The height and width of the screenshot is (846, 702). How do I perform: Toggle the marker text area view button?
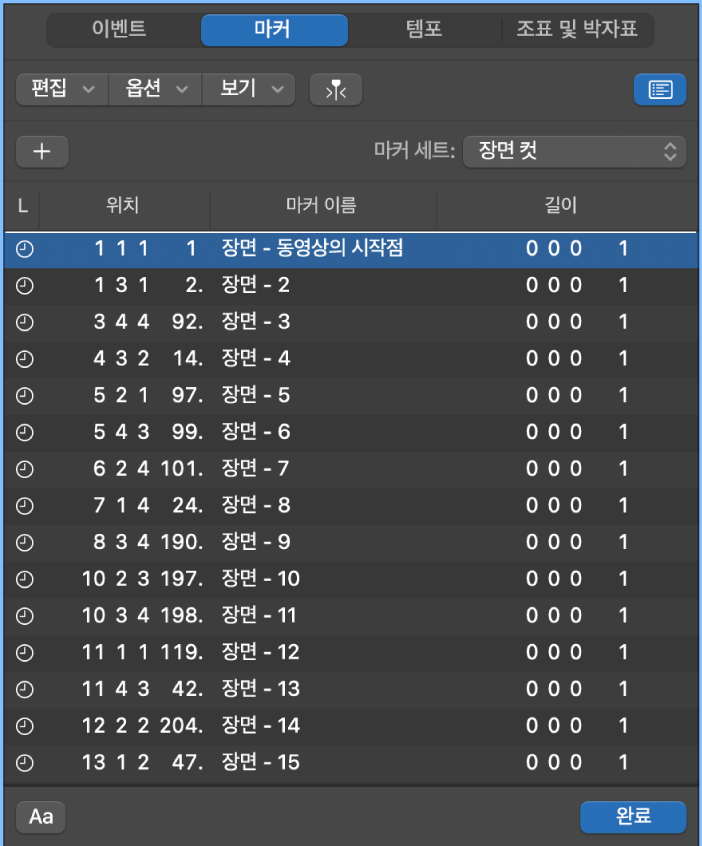pos(659,89)
